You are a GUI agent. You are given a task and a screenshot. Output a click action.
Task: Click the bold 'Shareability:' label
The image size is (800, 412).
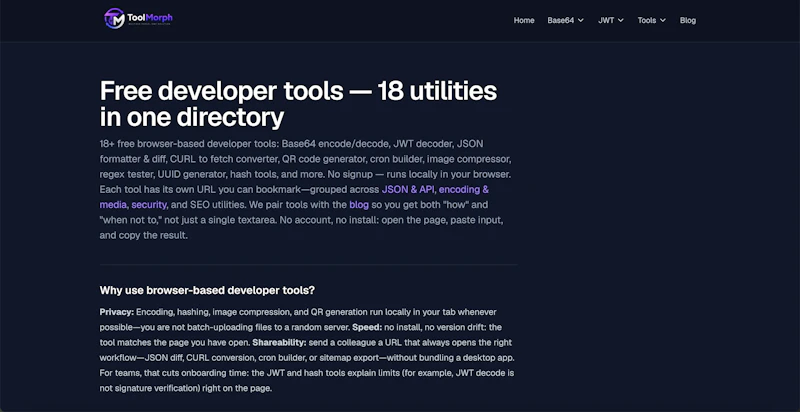pyautogui.click(x=279, y=342)
